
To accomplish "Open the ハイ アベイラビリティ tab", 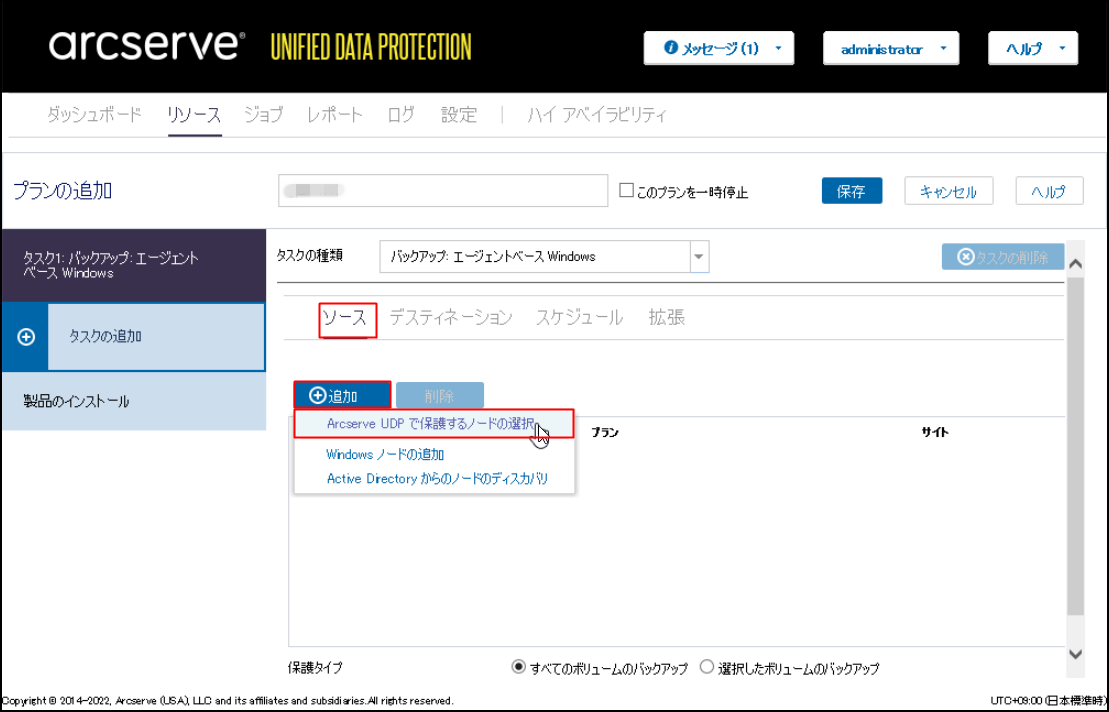I will click(x=597, y=115).
